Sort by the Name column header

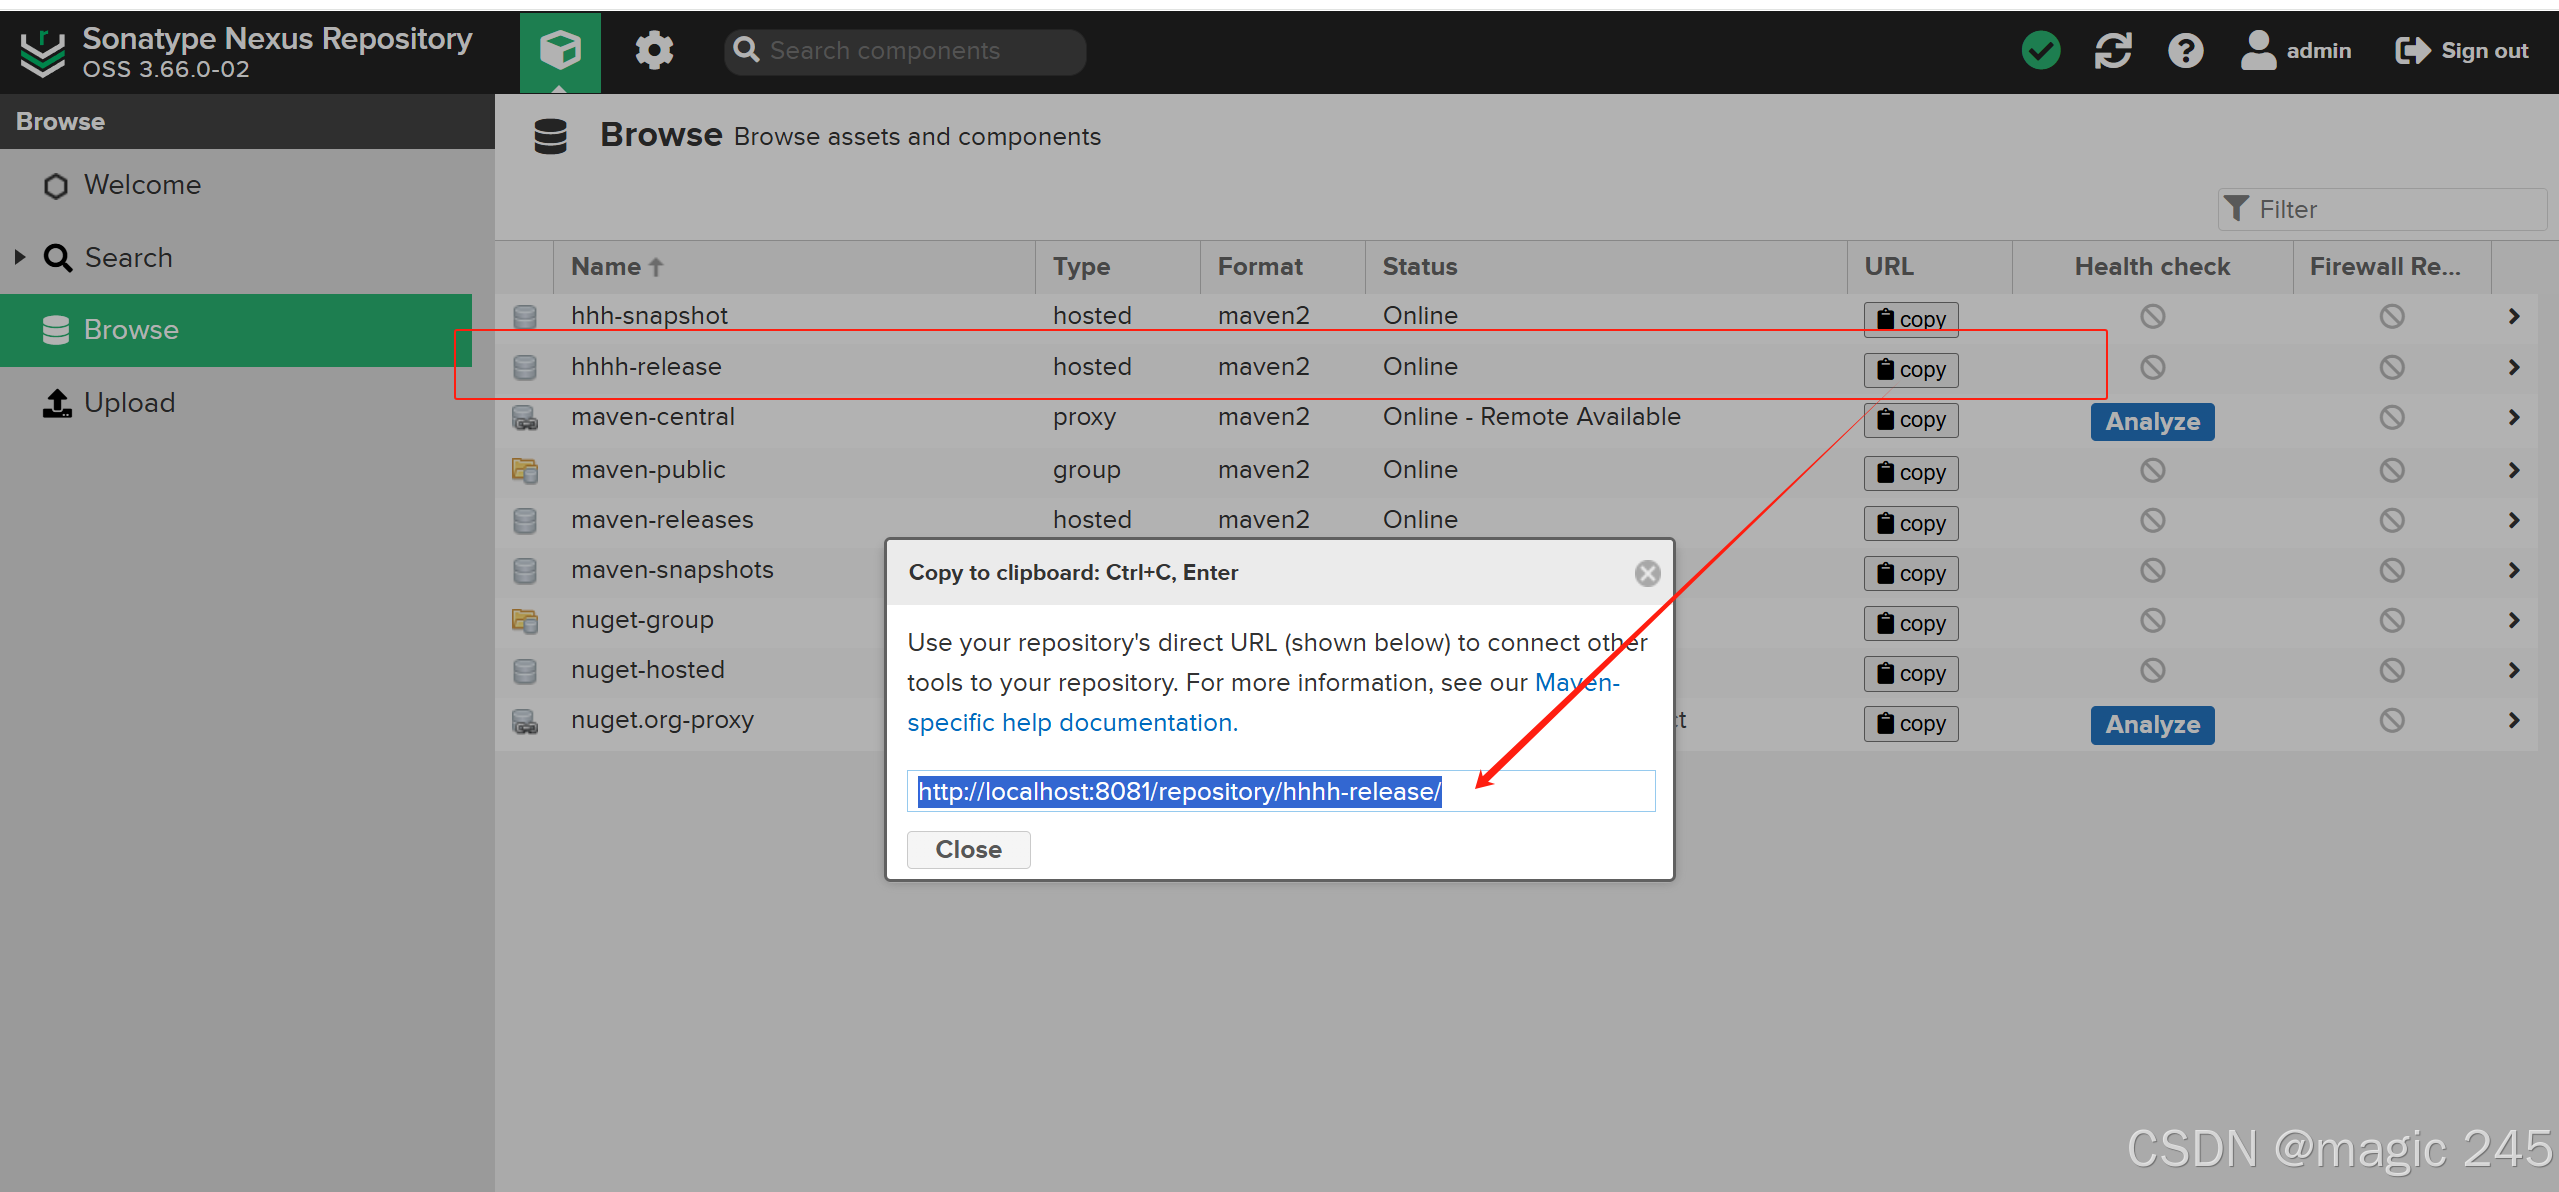(606, 267)
